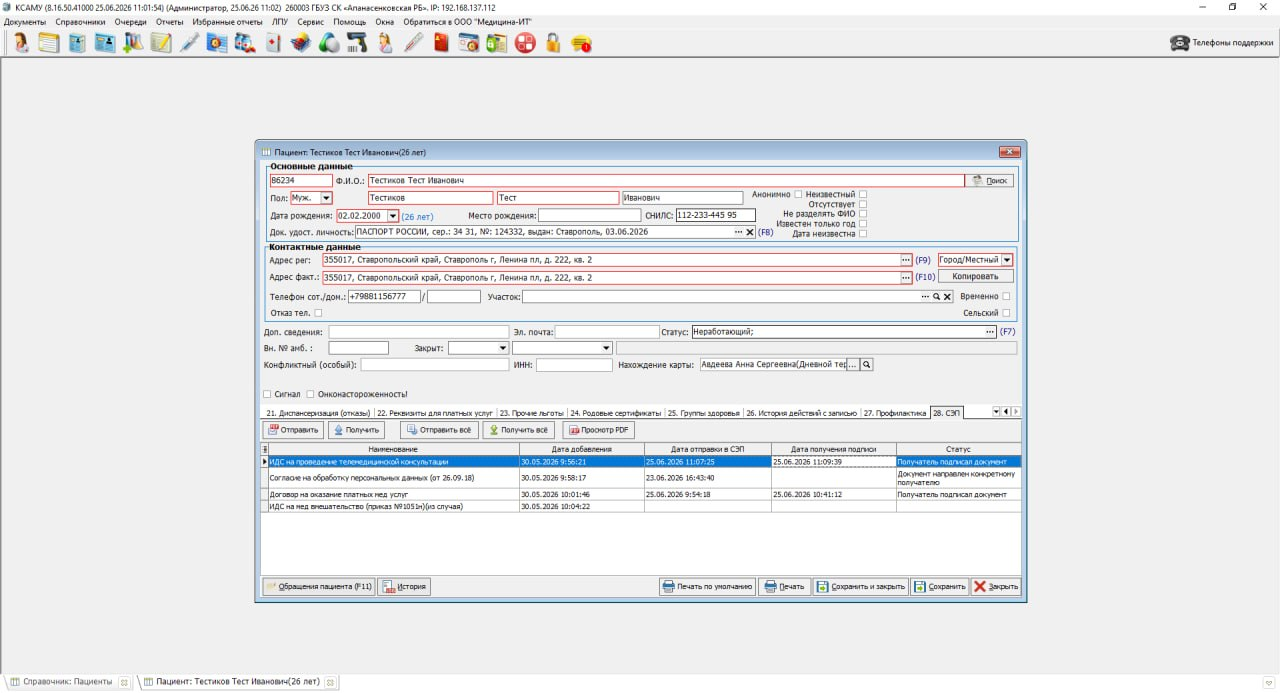Enable the Временно checkbox

(1006, 297)
